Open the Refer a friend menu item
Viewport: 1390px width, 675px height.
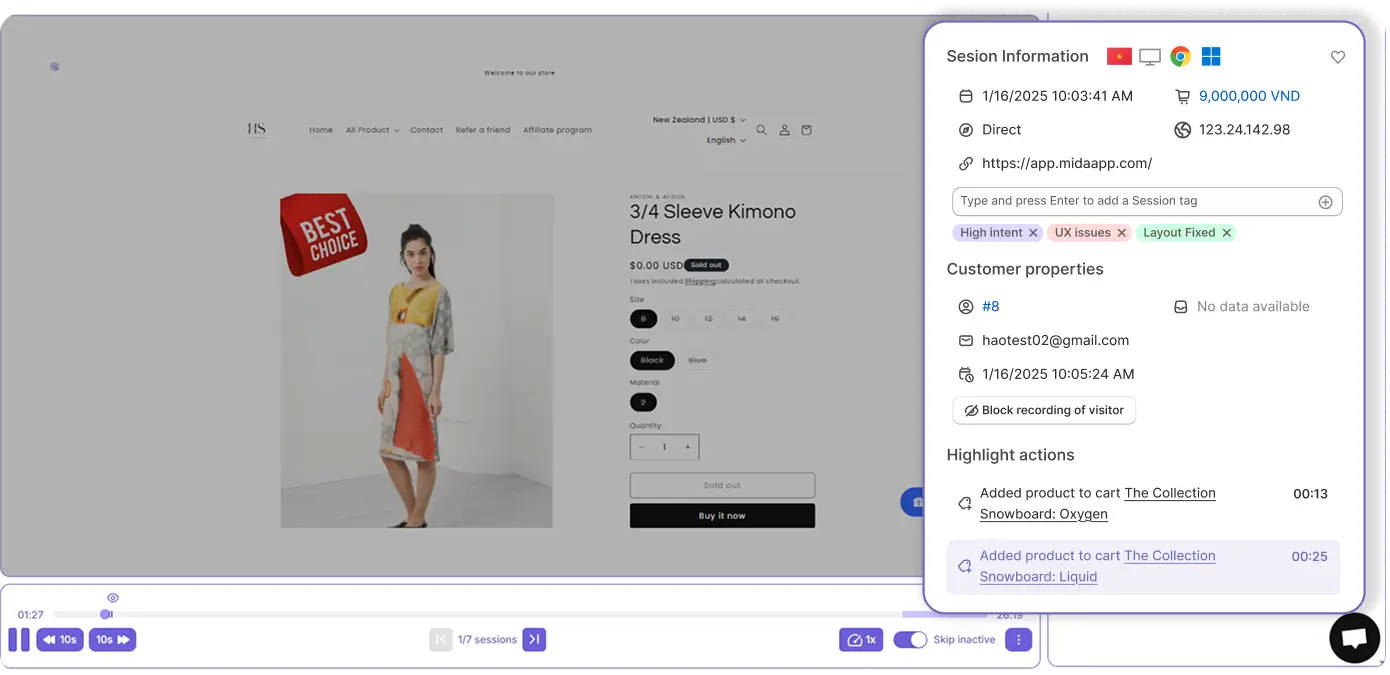pyautogui.click(x=482, y=130)
